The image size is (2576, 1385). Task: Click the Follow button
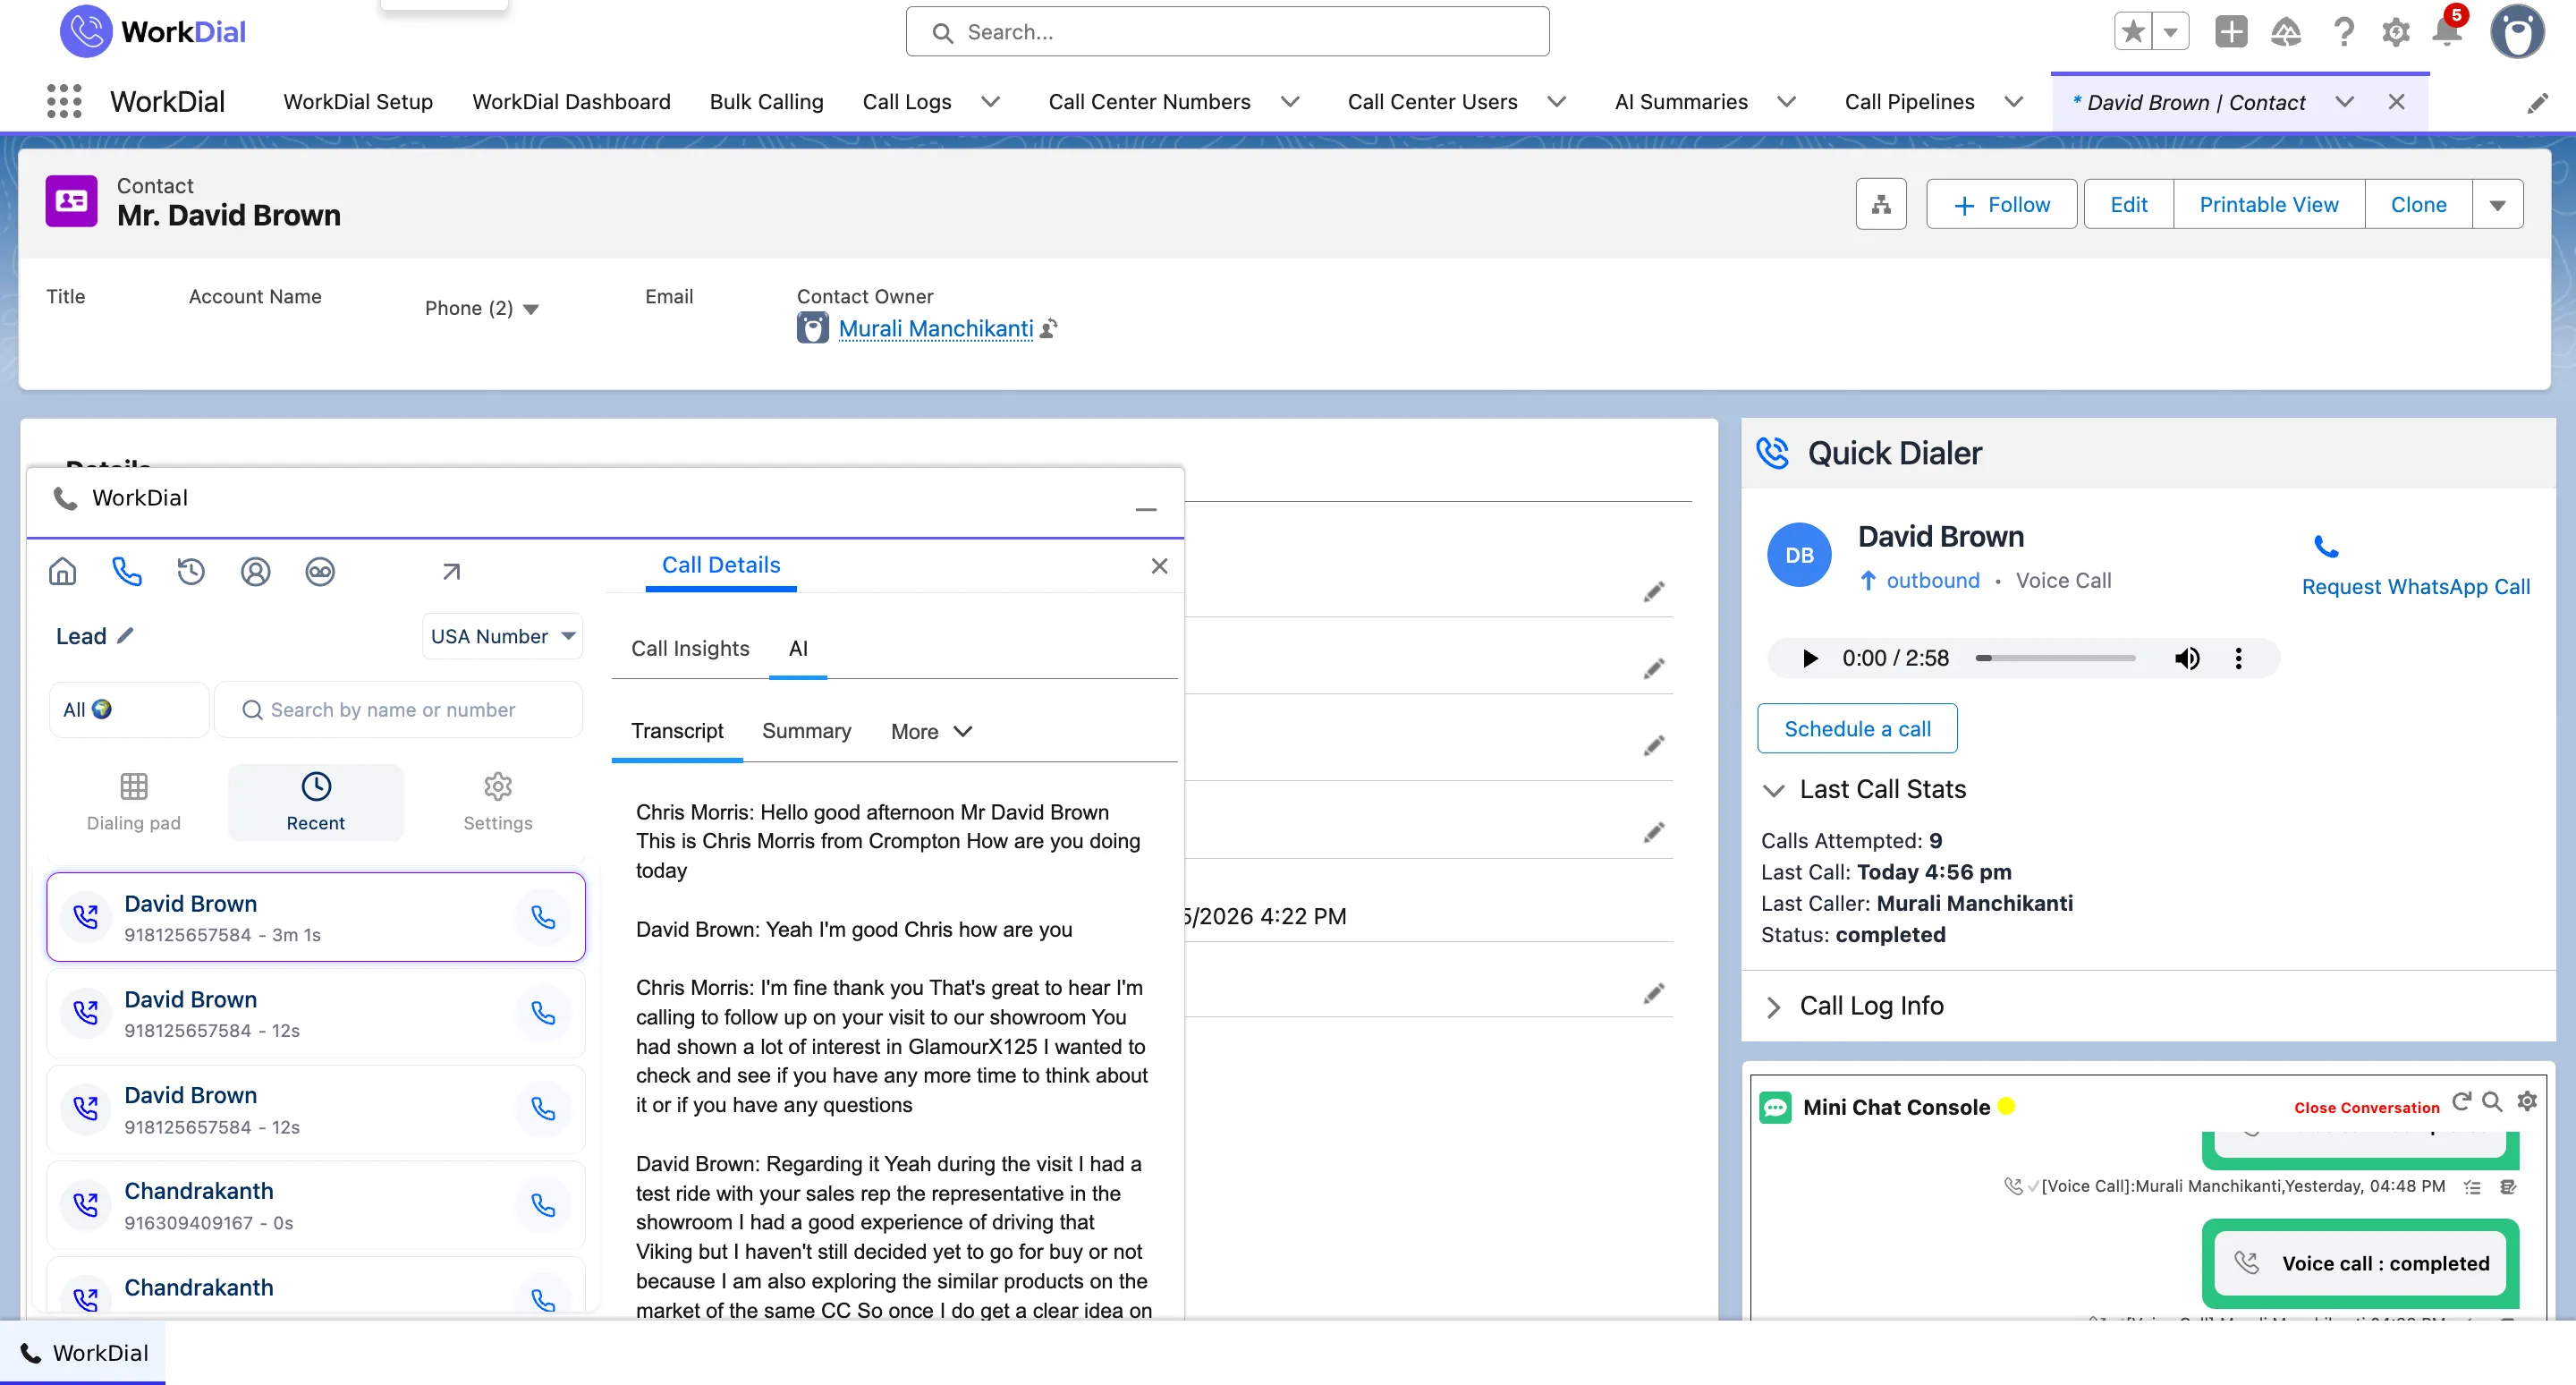pos(2001,204)
